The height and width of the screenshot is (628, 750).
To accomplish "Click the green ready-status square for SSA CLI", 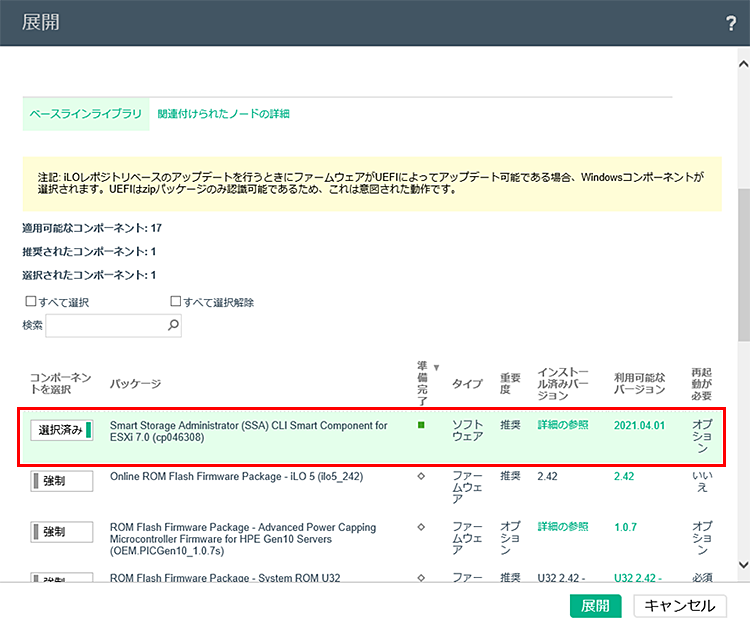I will [421, 425].
